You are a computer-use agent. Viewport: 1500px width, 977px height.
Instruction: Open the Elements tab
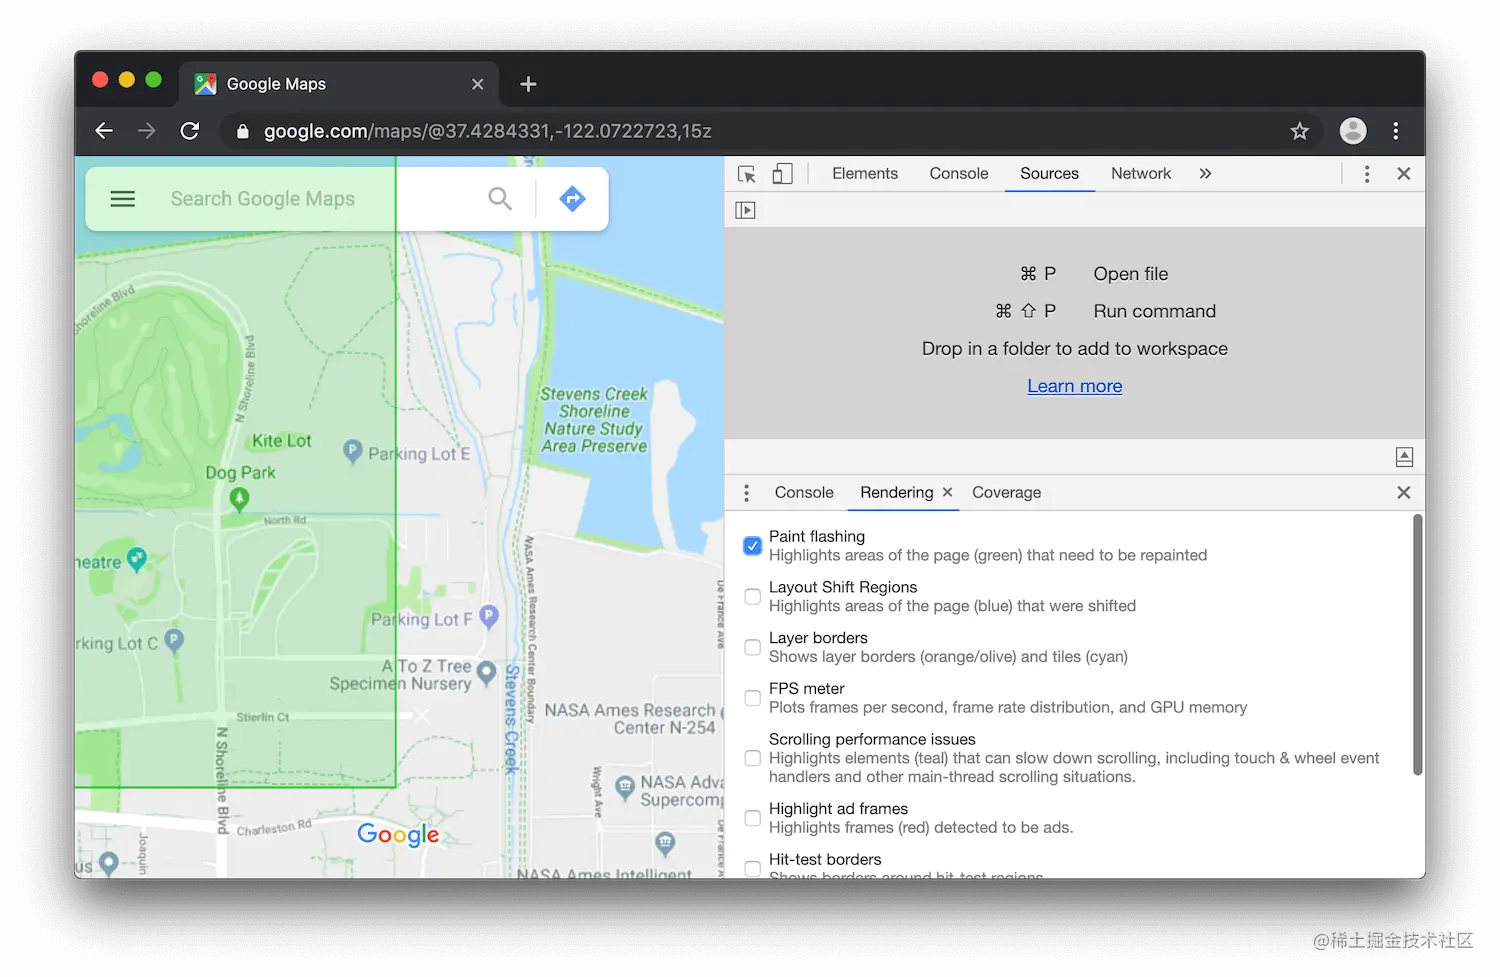click(865, 174)
